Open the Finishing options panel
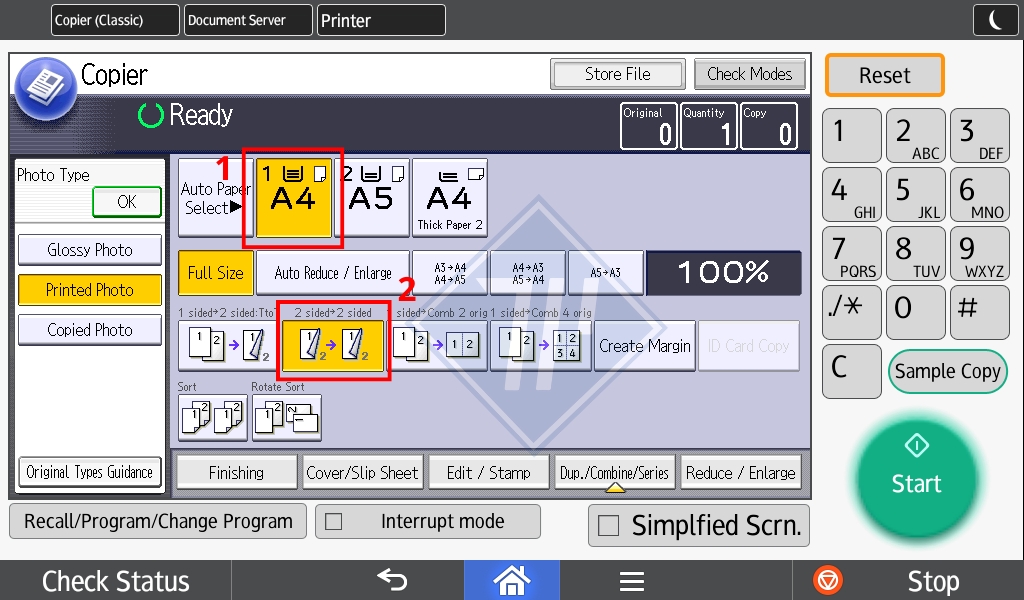The width and height of the screenshot is (1024, 600). click(x=237, y=473)
